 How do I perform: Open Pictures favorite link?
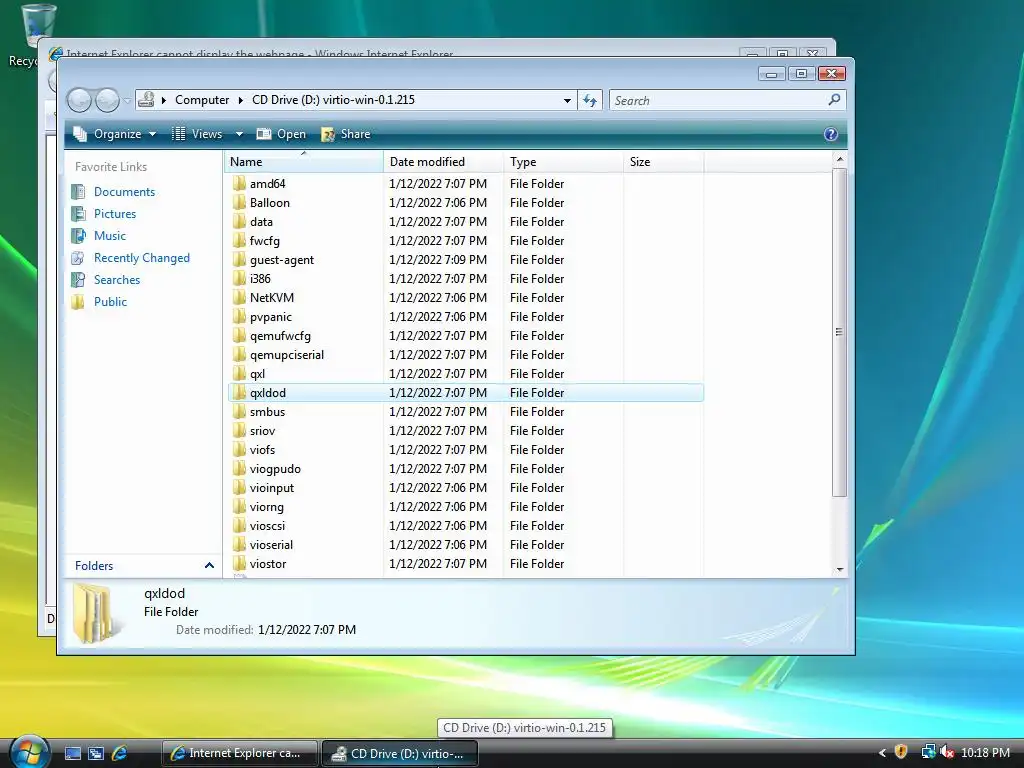click(x=115, y=214)
